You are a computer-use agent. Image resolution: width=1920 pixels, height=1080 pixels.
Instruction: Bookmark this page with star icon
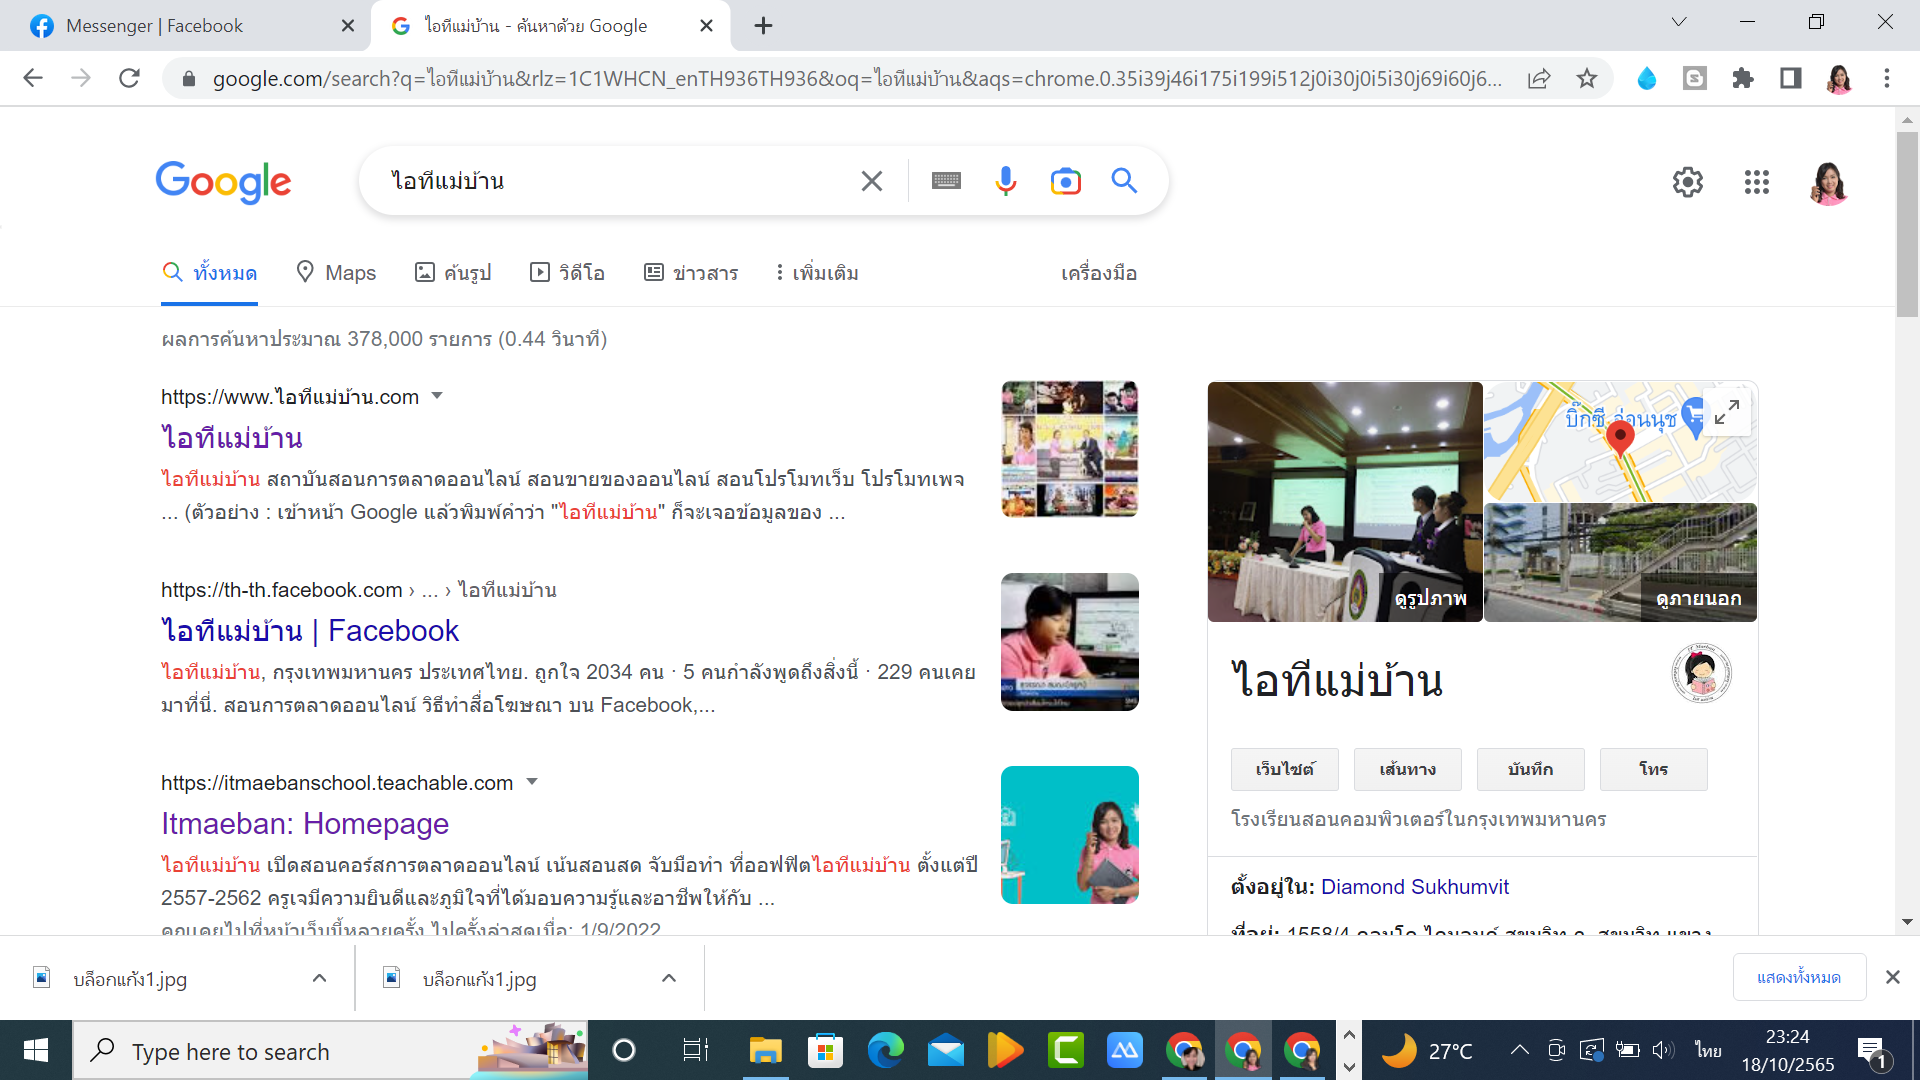1587,78
